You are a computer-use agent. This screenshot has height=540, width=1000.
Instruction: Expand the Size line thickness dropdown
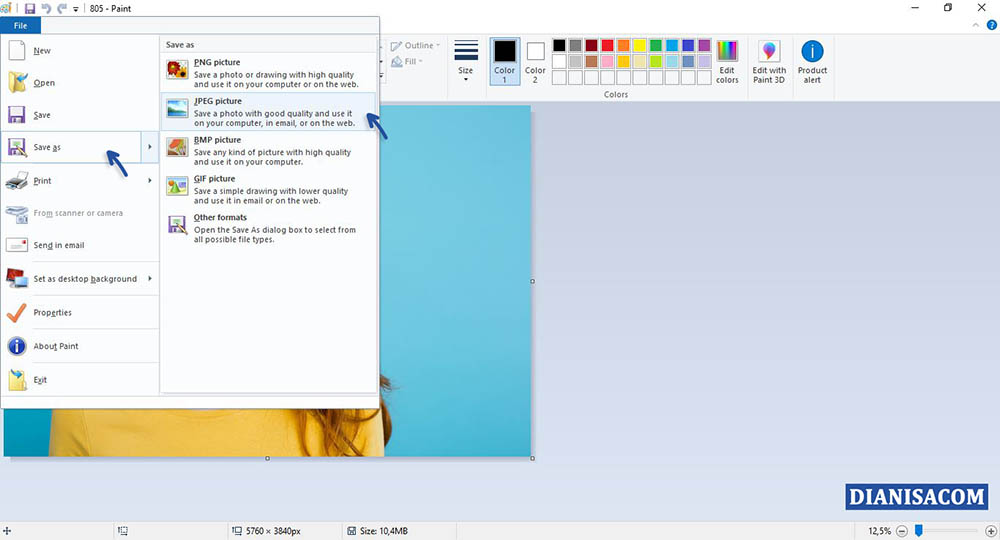[466, 62]
